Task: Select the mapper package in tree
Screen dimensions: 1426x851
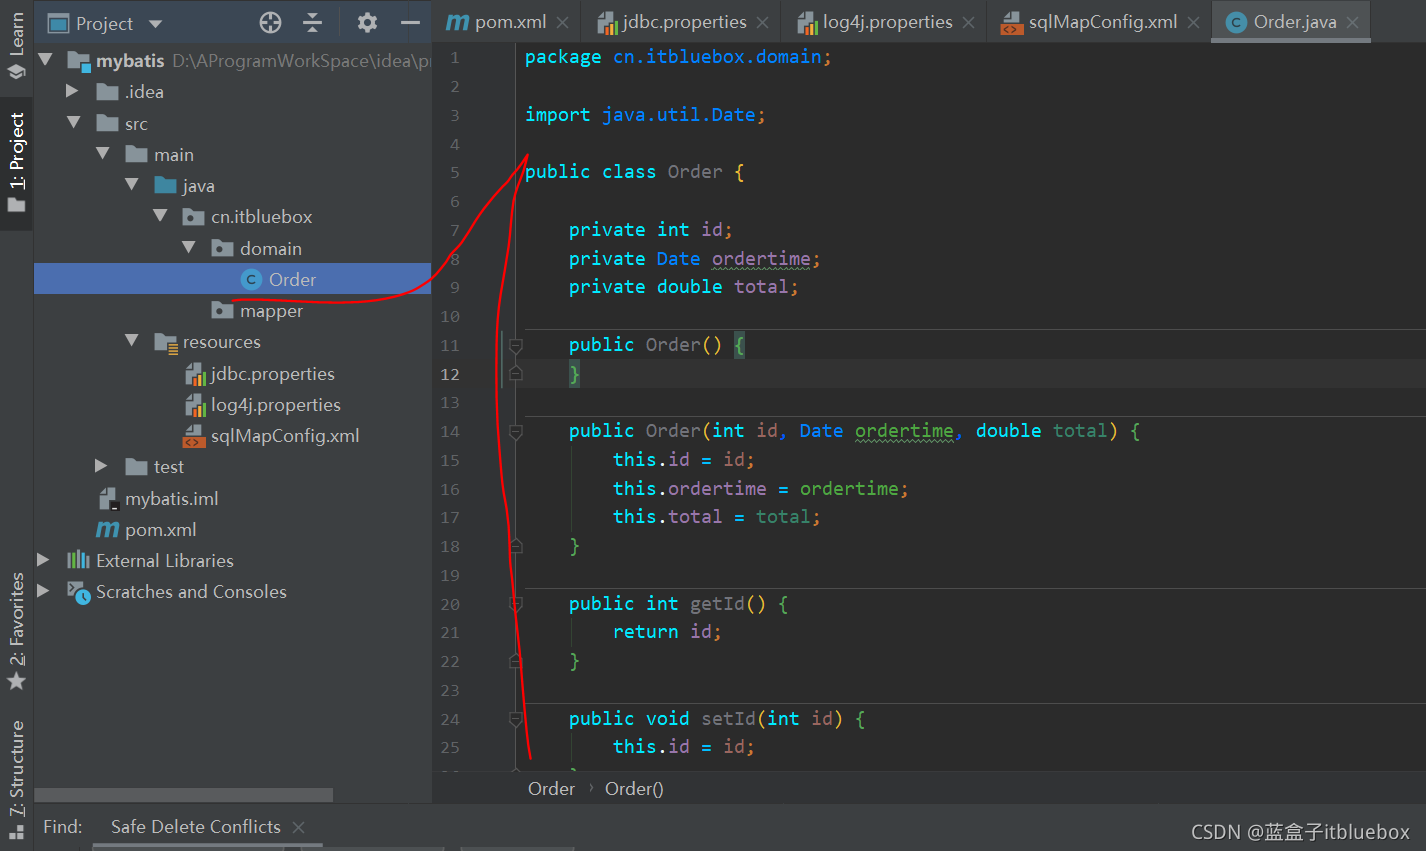Action: (271, 311)
